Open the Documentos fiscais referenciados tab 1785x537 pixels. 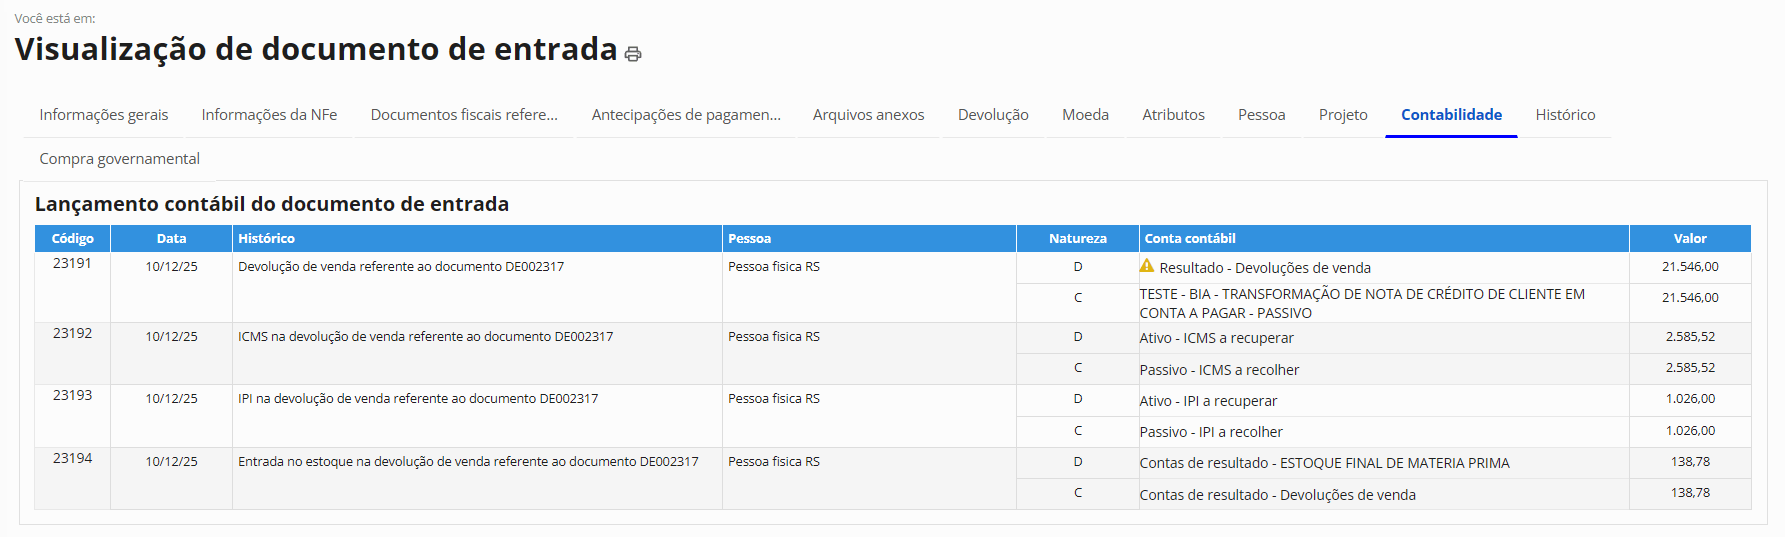pos(464,115)
